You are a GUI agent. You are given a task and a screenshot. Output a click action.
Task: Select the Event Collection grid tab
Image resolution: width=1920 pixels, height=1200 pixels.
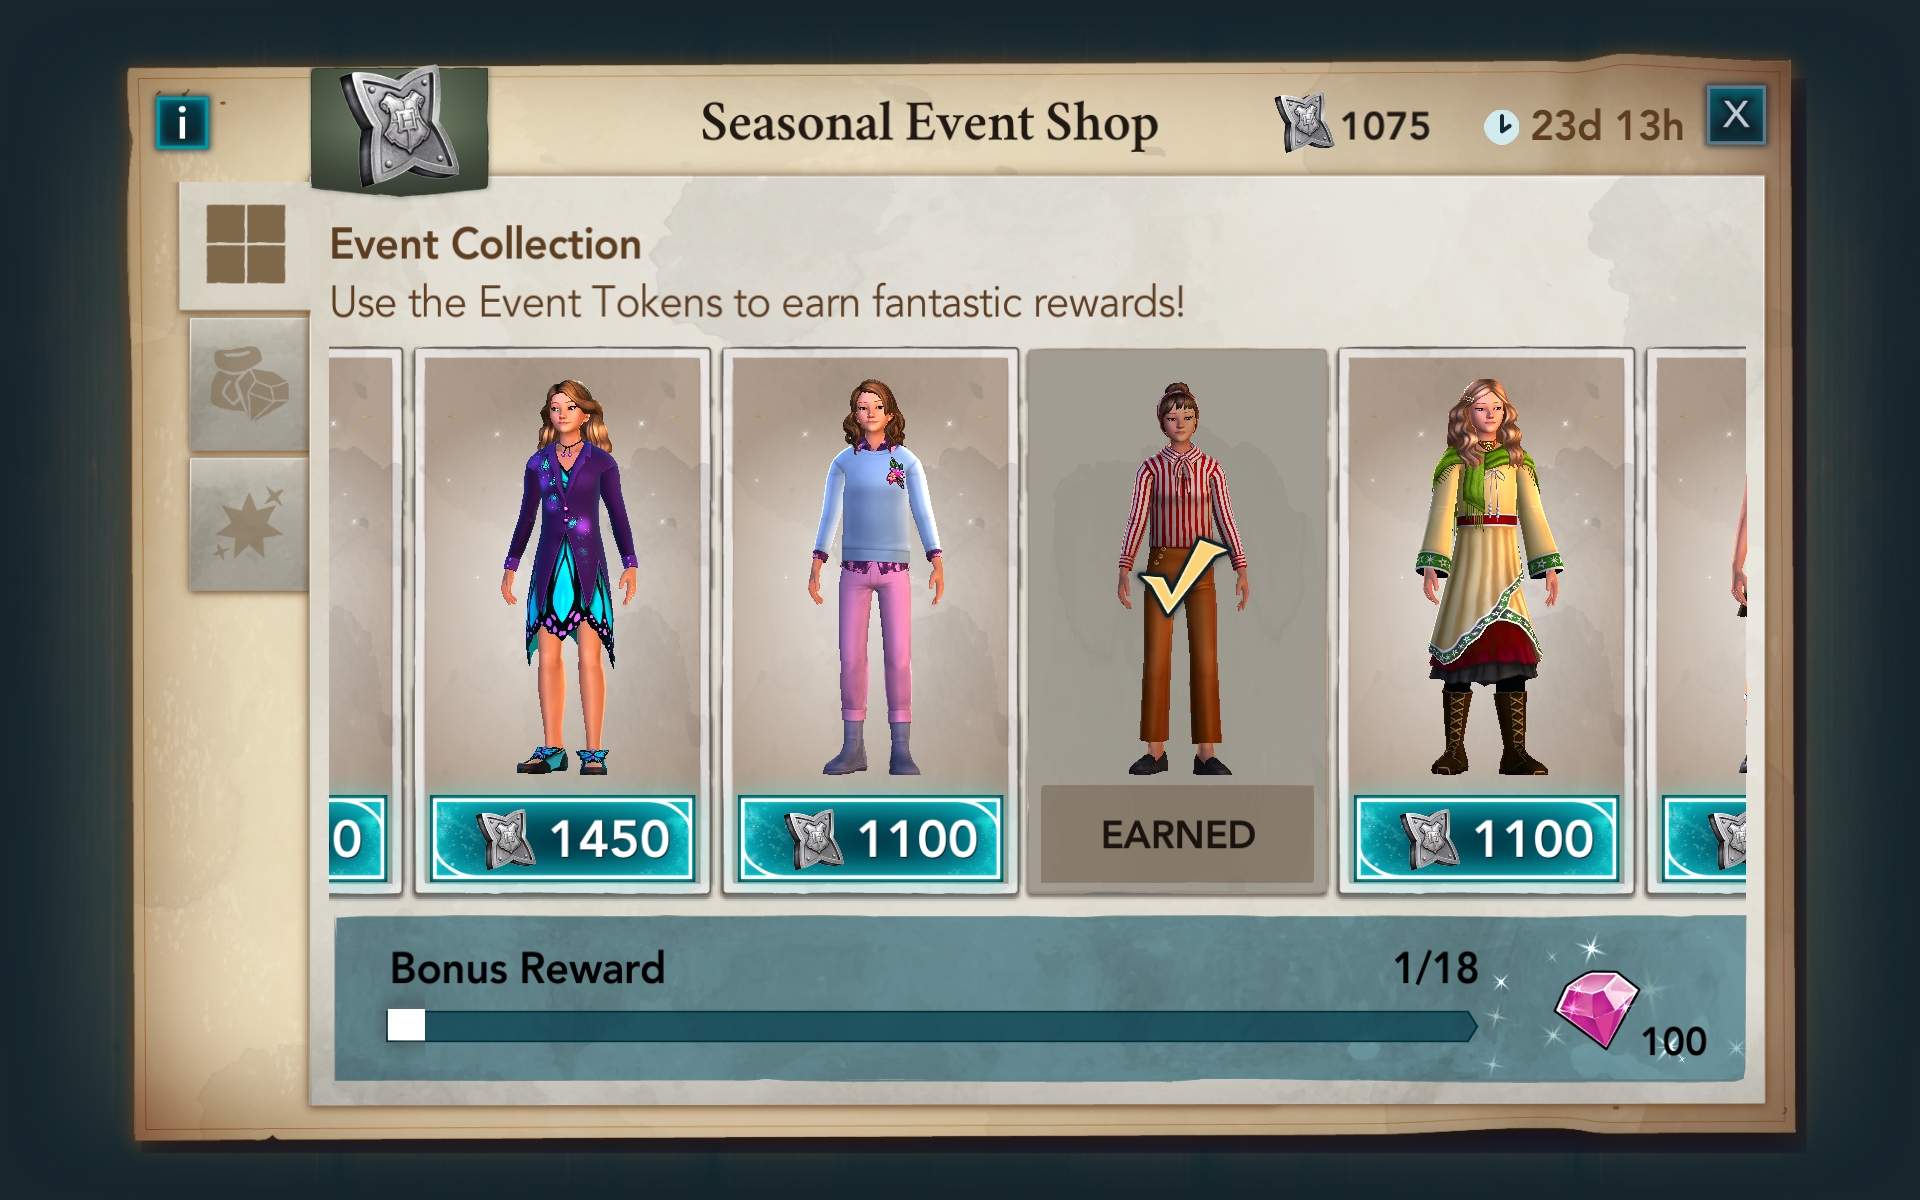coord(245,244)
